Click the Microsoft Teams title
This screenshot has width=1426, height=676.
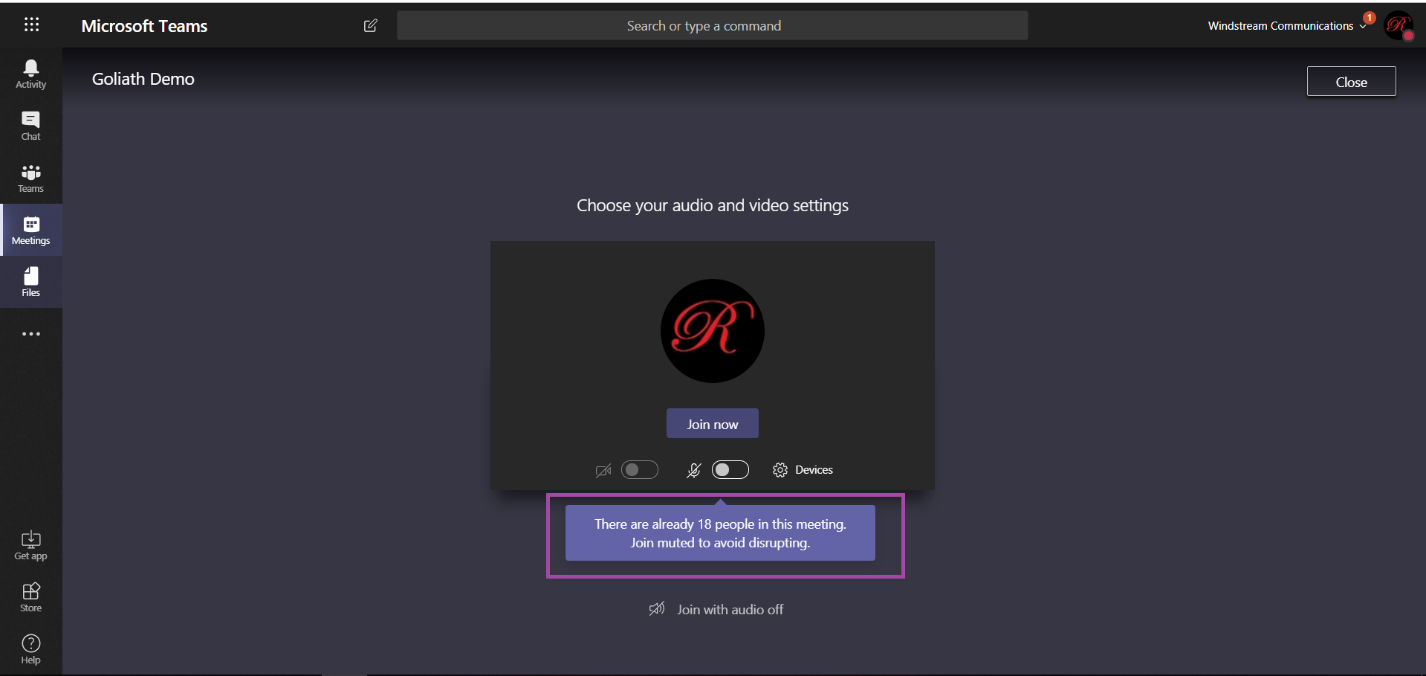point(144,26)
